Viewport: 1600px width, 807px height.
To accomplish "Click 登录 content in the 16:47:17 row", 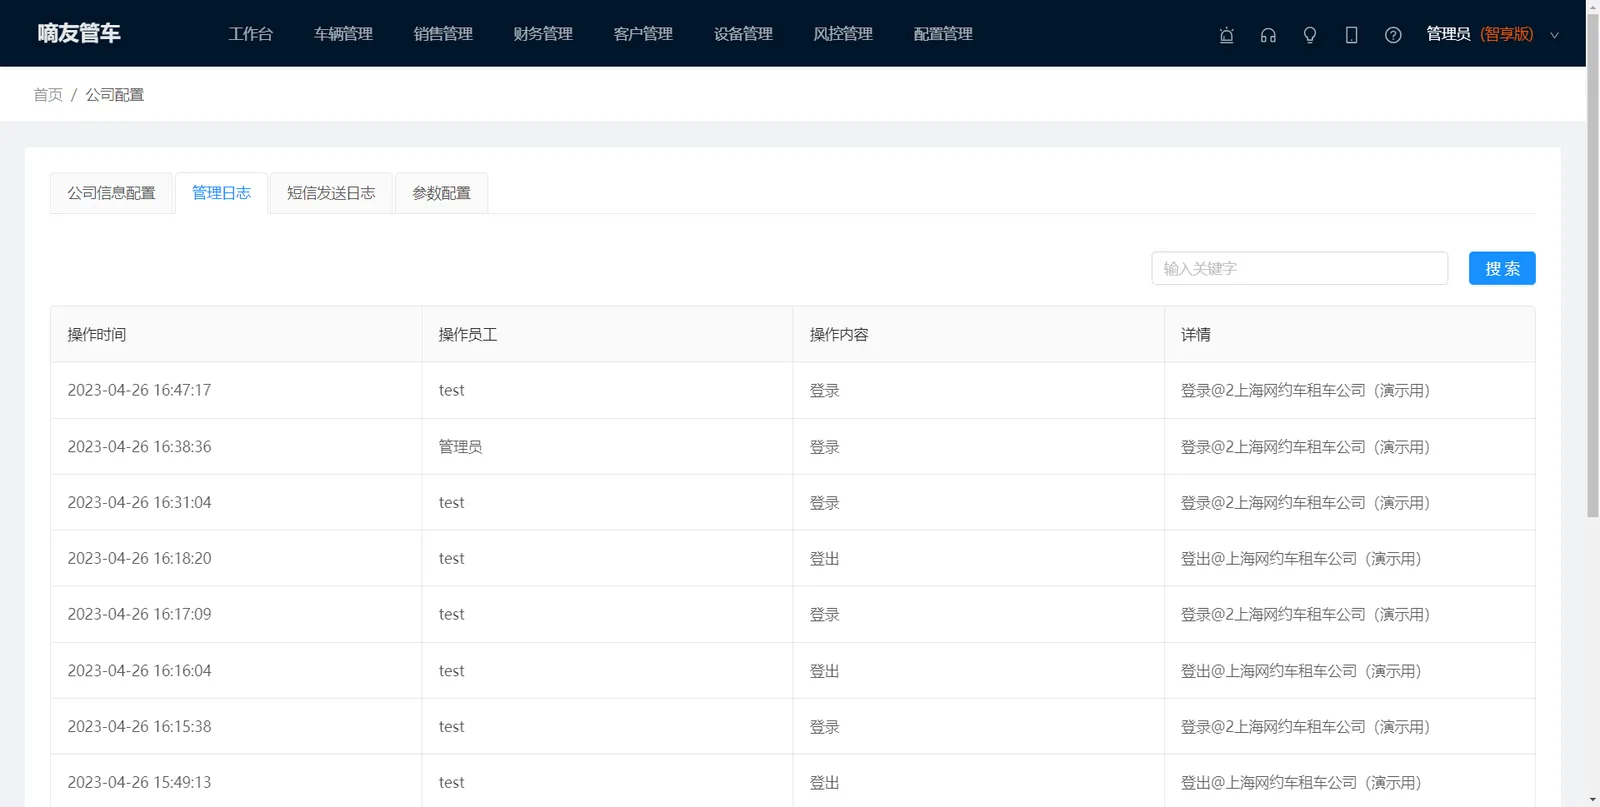I will (824, 390).
